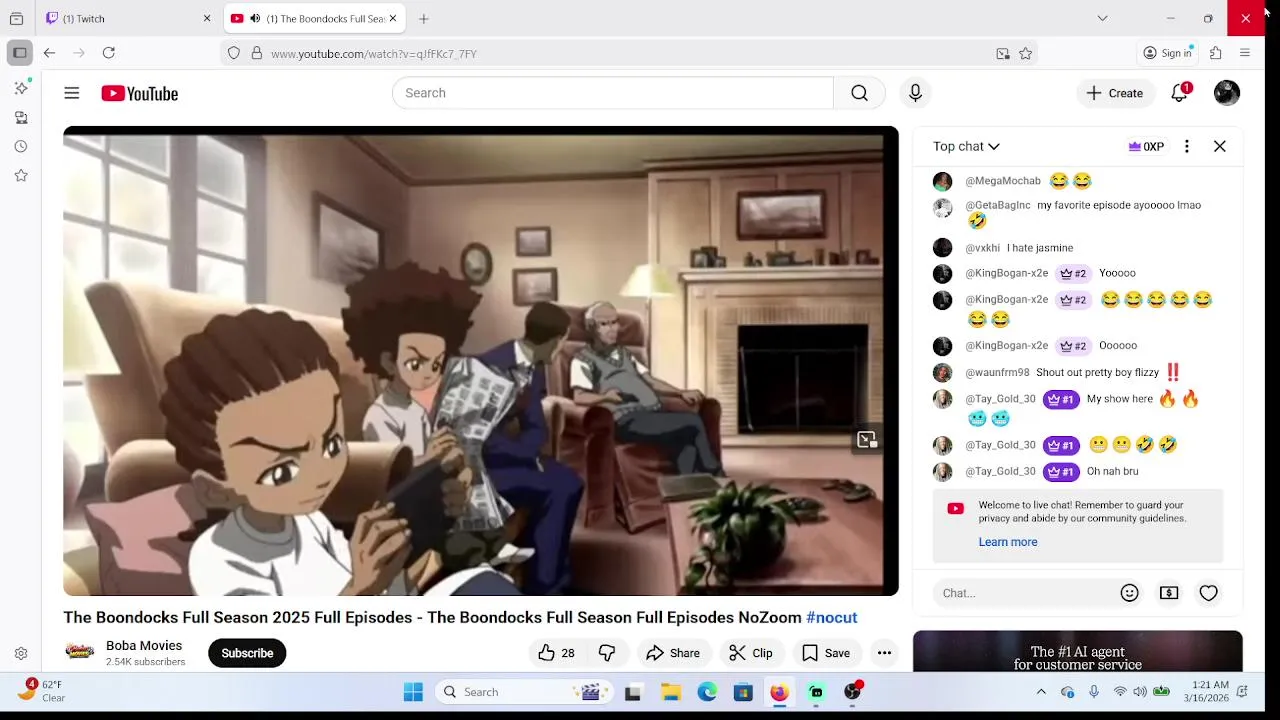Click the Create button
The width and height of the screenshot is (1280, 720).
pos(1114,93)
